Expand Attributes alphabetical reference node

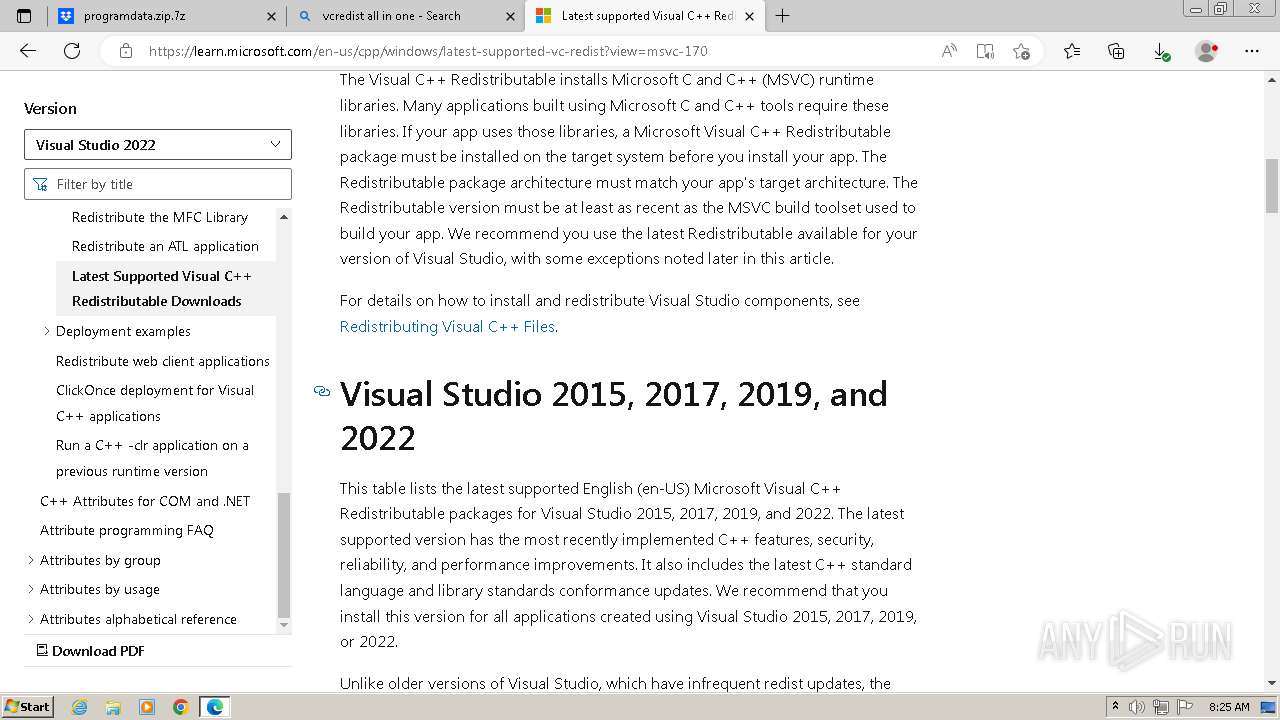coord(30,619)
